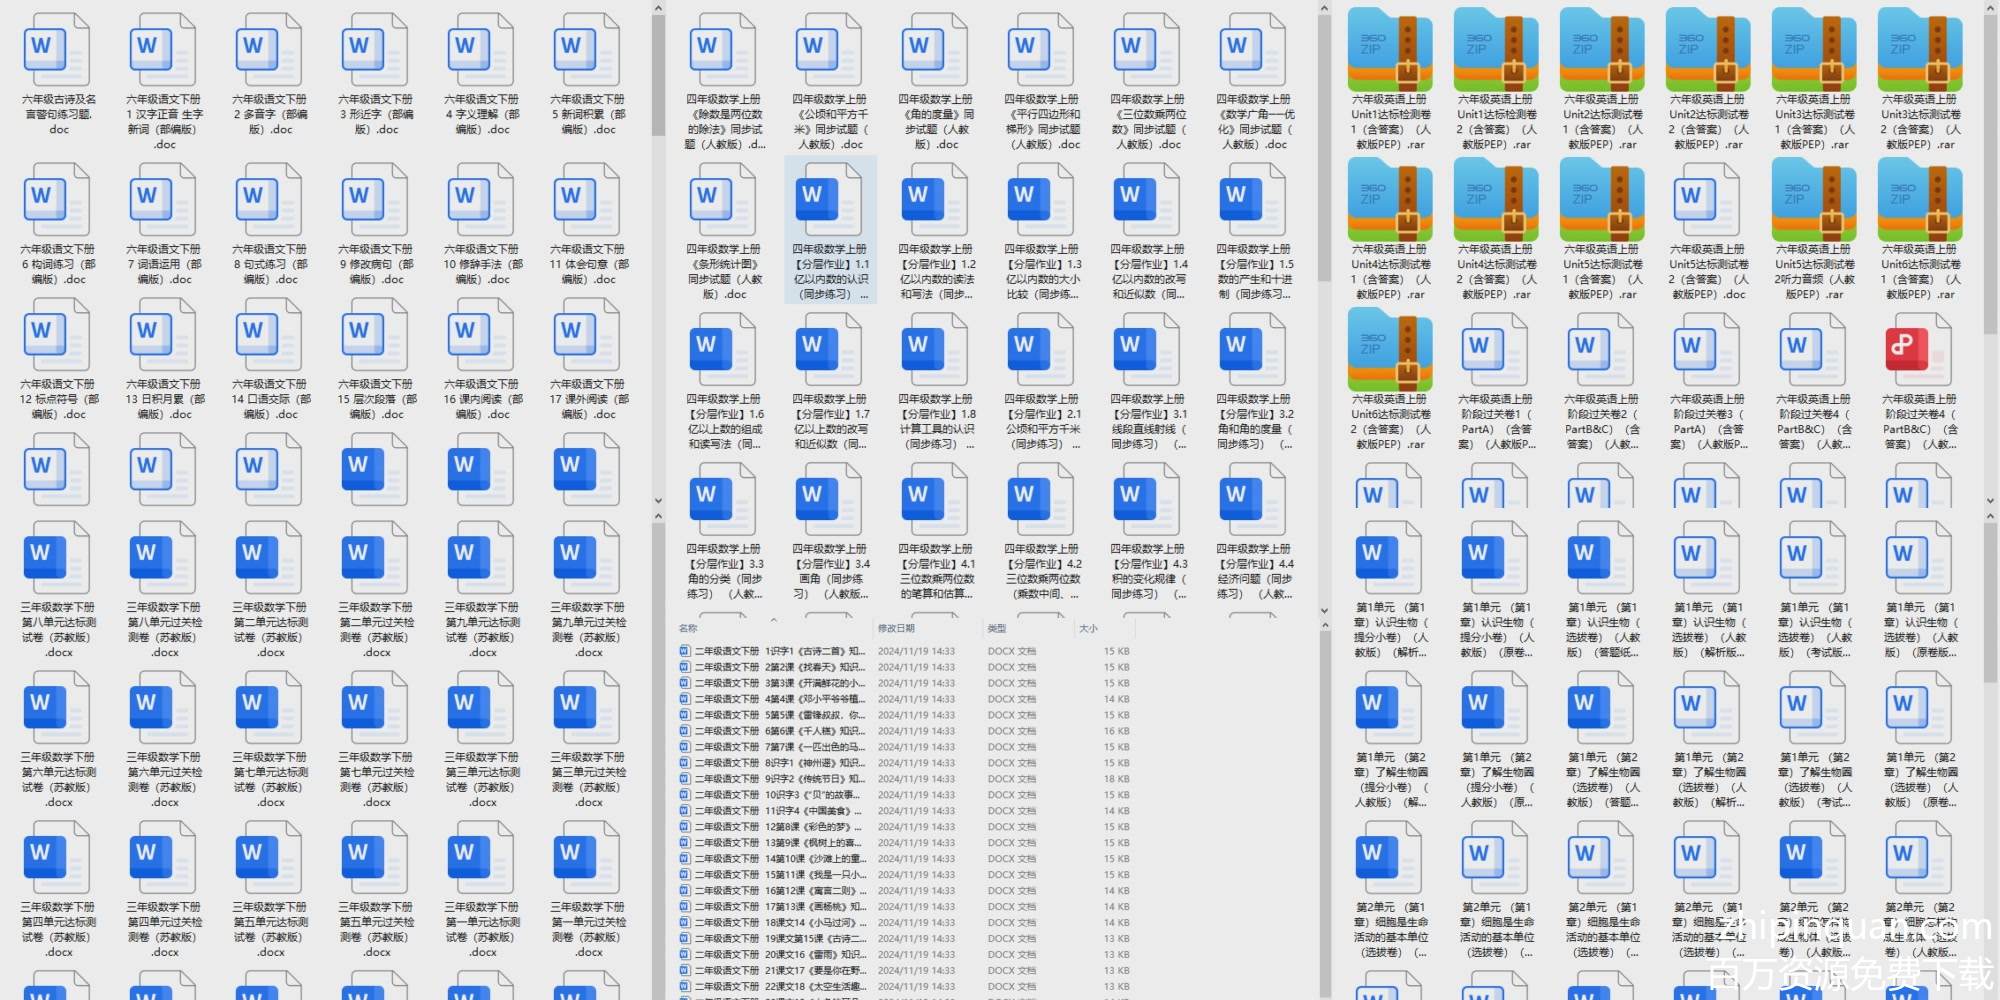Open the red 阶段过关卷4 PDF file
This screenshot has height=1000, width=2000.
1919,350
